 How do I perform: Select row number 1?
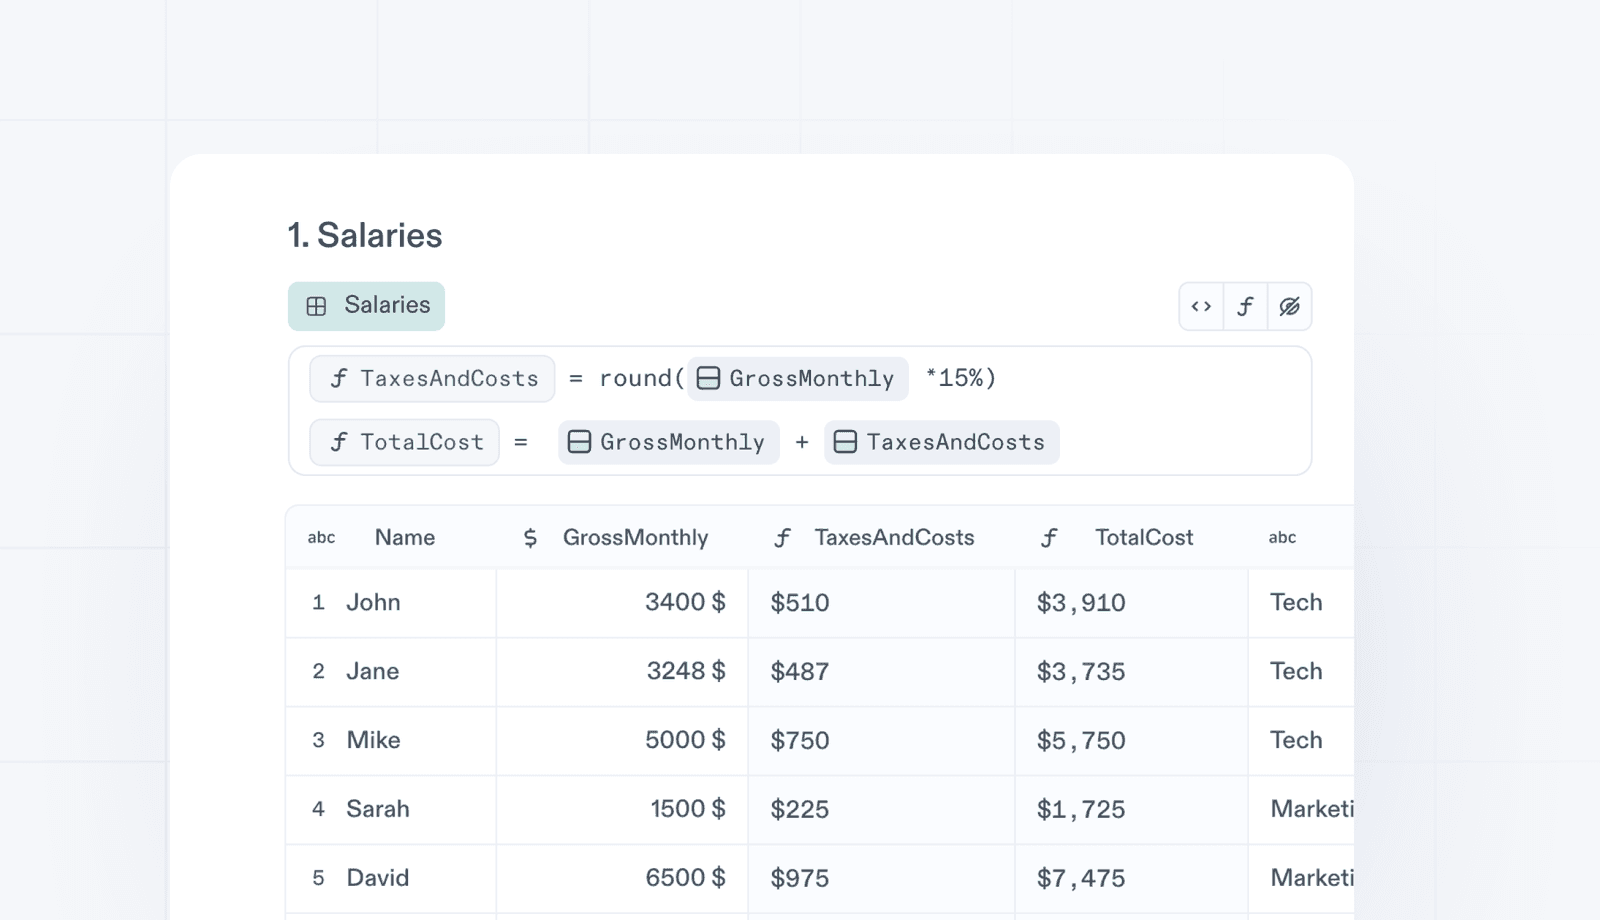click(x=318, y=603)
